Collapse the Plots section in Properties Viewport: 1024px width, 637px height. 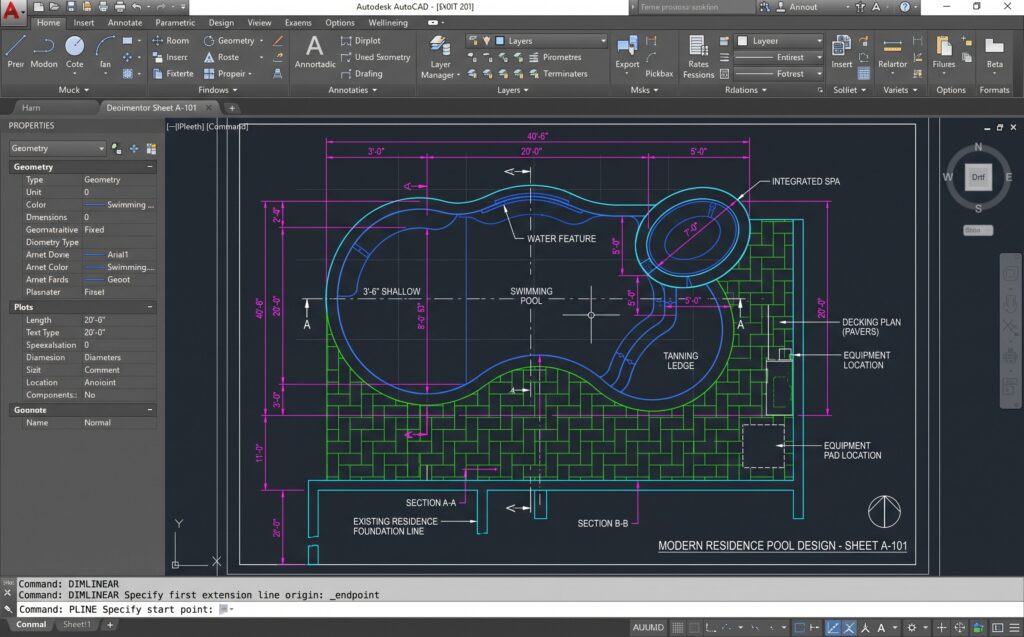click(x=150, y=307)
